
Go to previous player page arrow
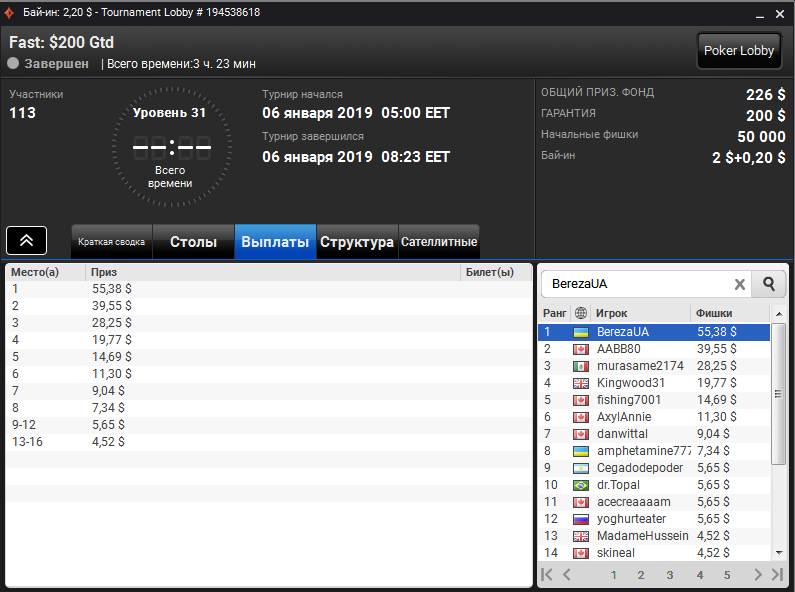[567, 574]
